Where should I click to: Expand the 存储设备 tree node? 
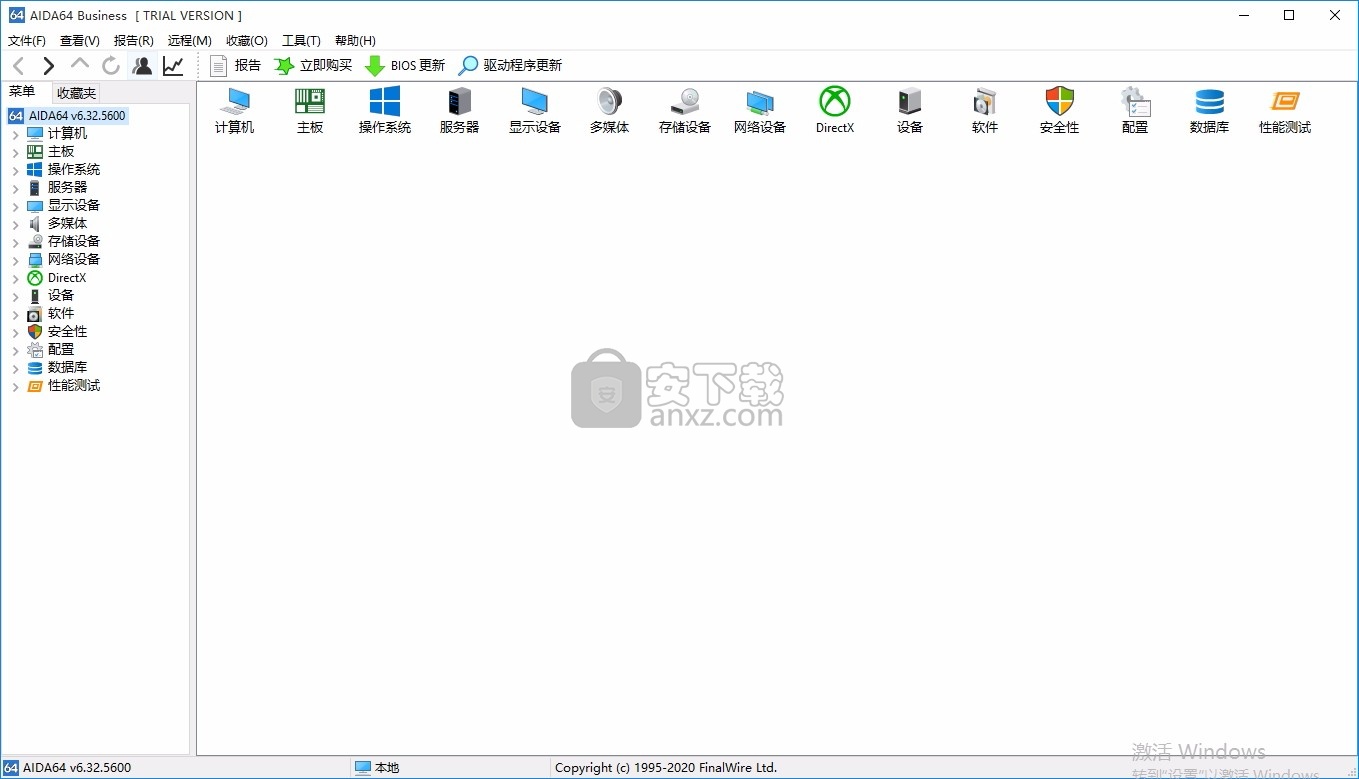tap(15, 242)
